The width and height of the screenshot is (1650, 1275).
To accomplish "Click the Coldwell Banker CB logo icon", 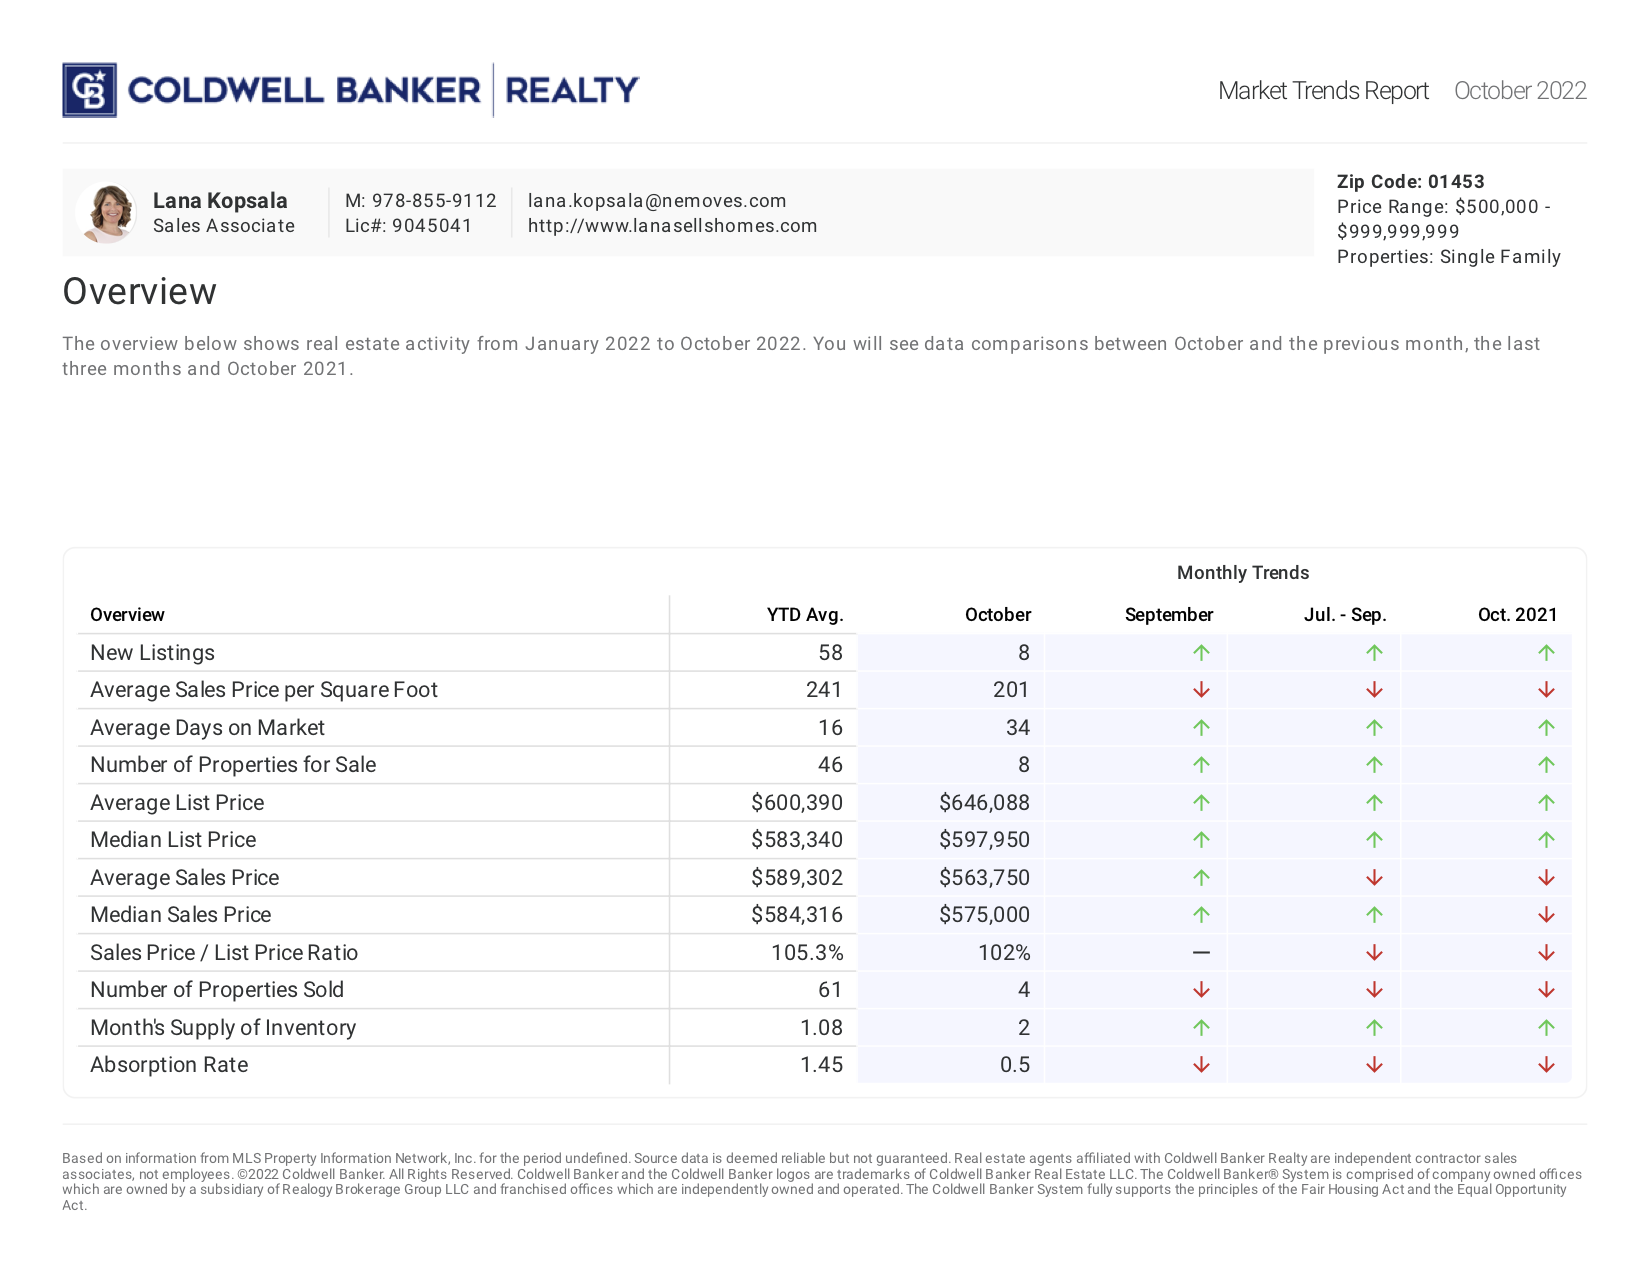I will (89, 90).
